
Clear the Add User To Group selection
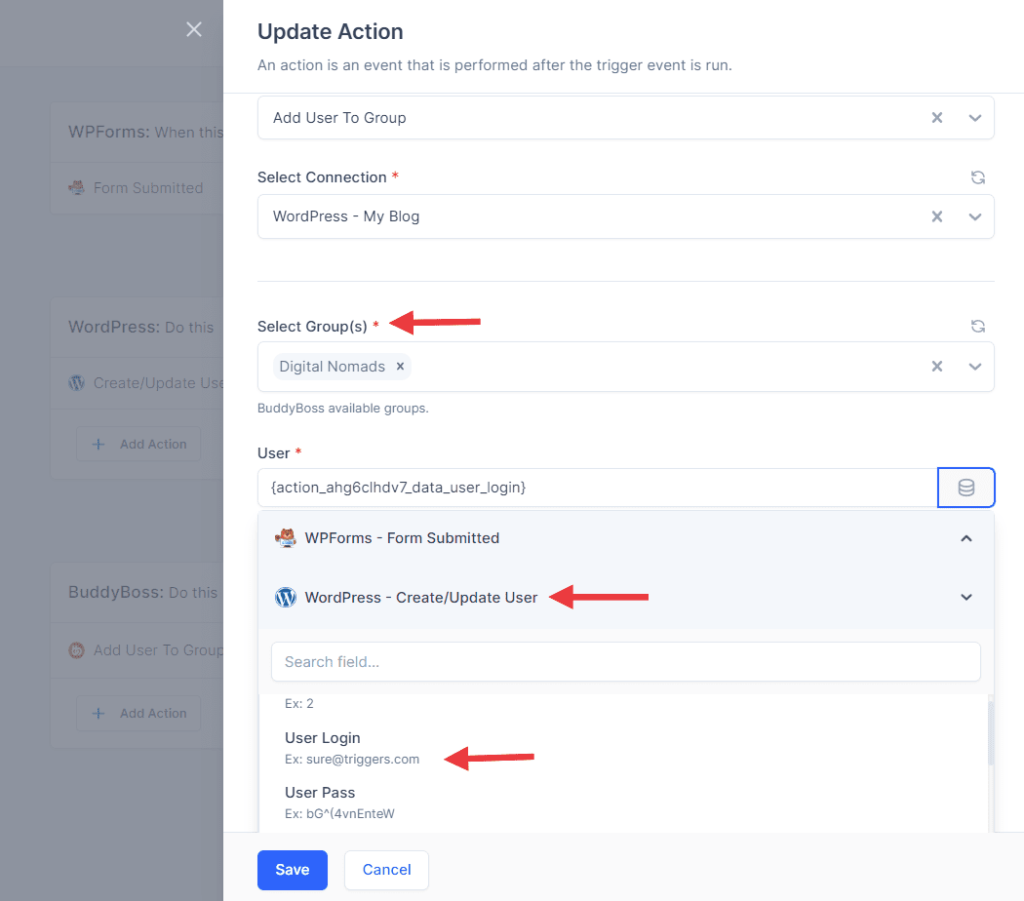[x=937, y=118]
